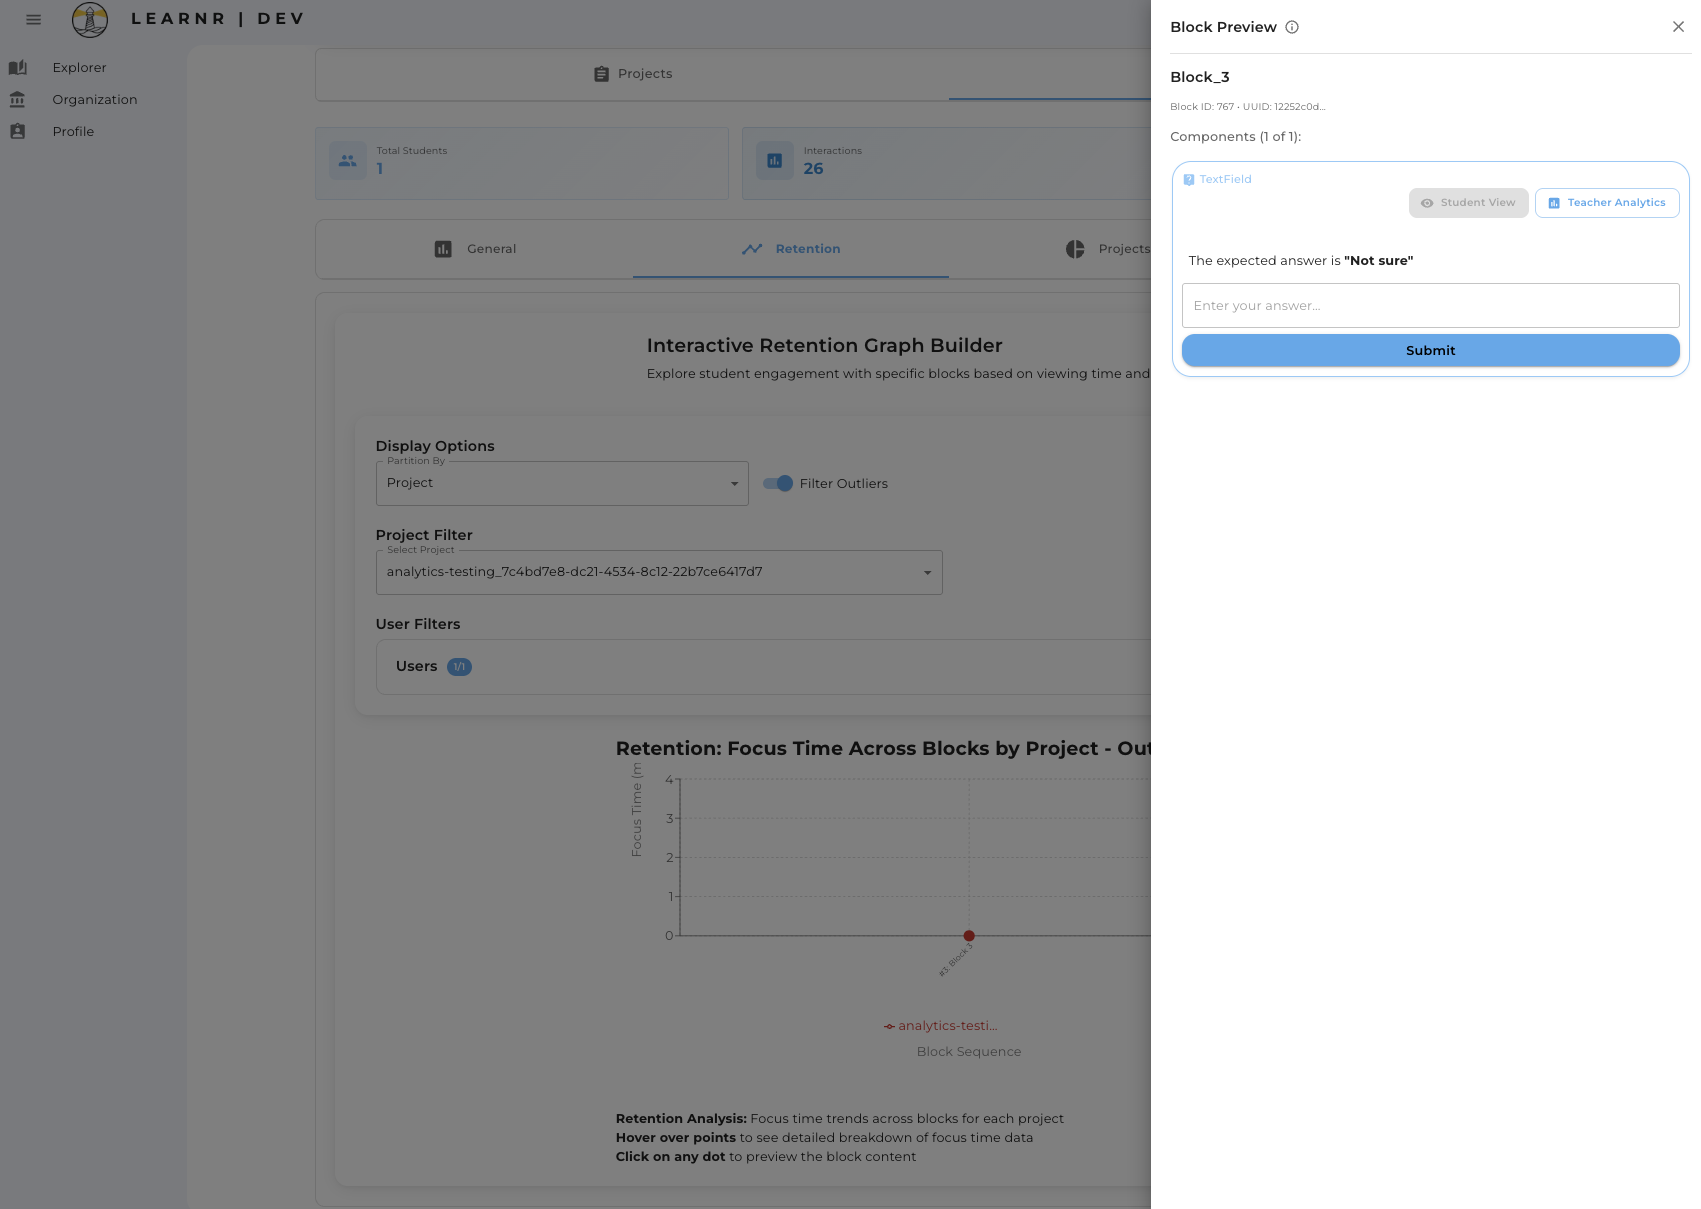Close the Block Preview panel
This screenshot has width=1701, height=1209.
point(1678,27)
